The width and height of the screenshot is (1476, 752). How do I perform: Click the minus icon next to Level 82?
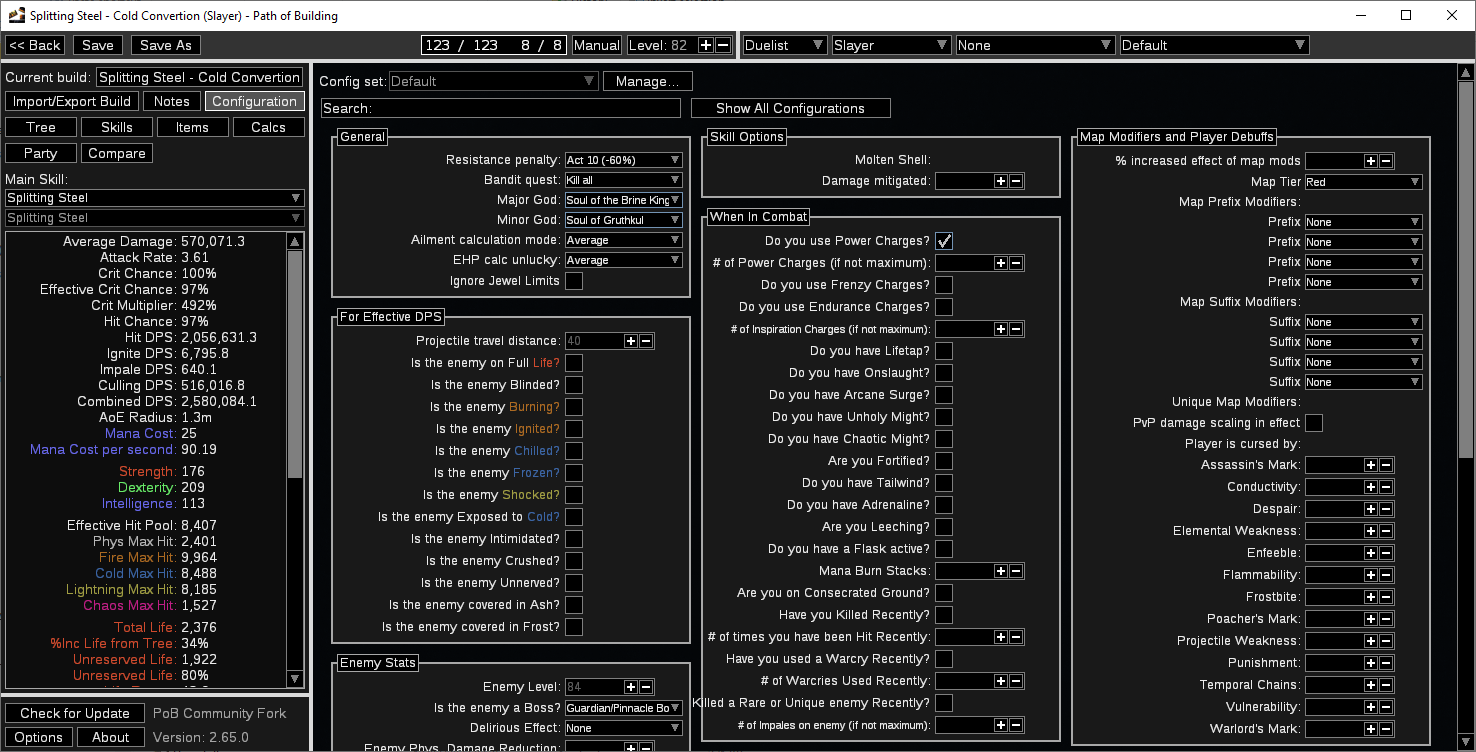pyautogui.click(x=723, y=45)
